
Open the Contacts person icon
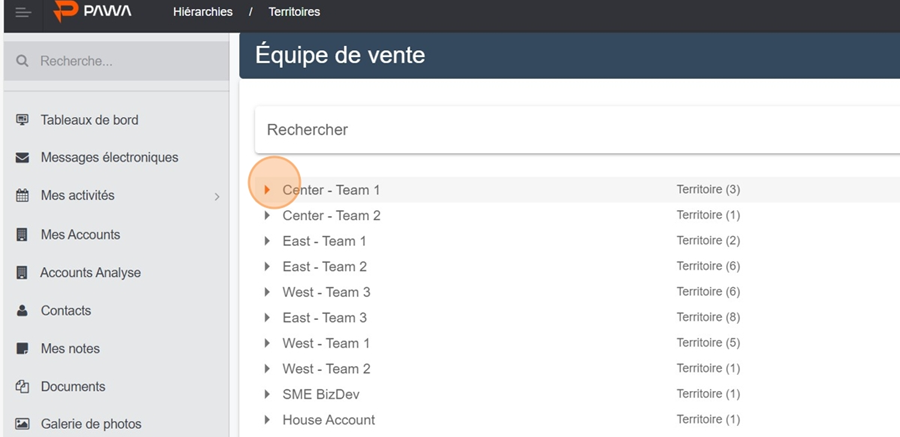coord(22,311)
